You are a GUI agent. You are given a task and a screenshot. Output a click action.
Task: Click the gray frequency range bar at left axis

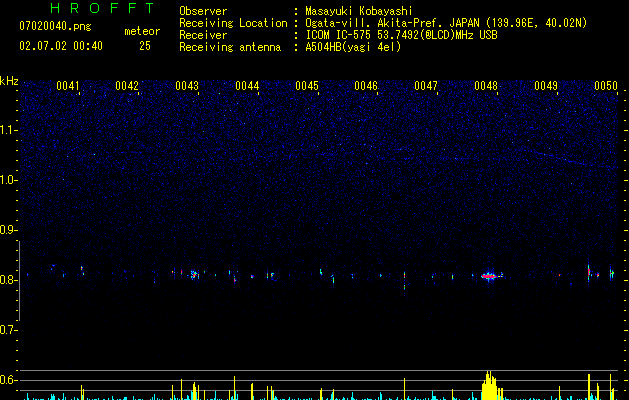tap(19, 281)
